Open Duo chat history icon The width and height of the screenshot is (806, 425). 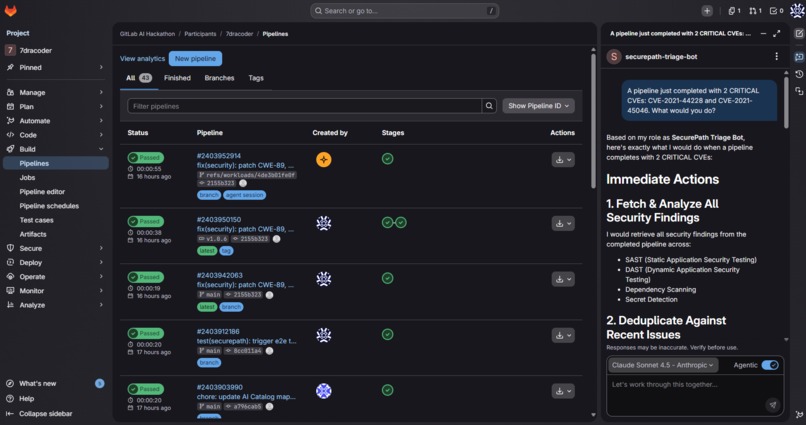[x=799, y=75]
